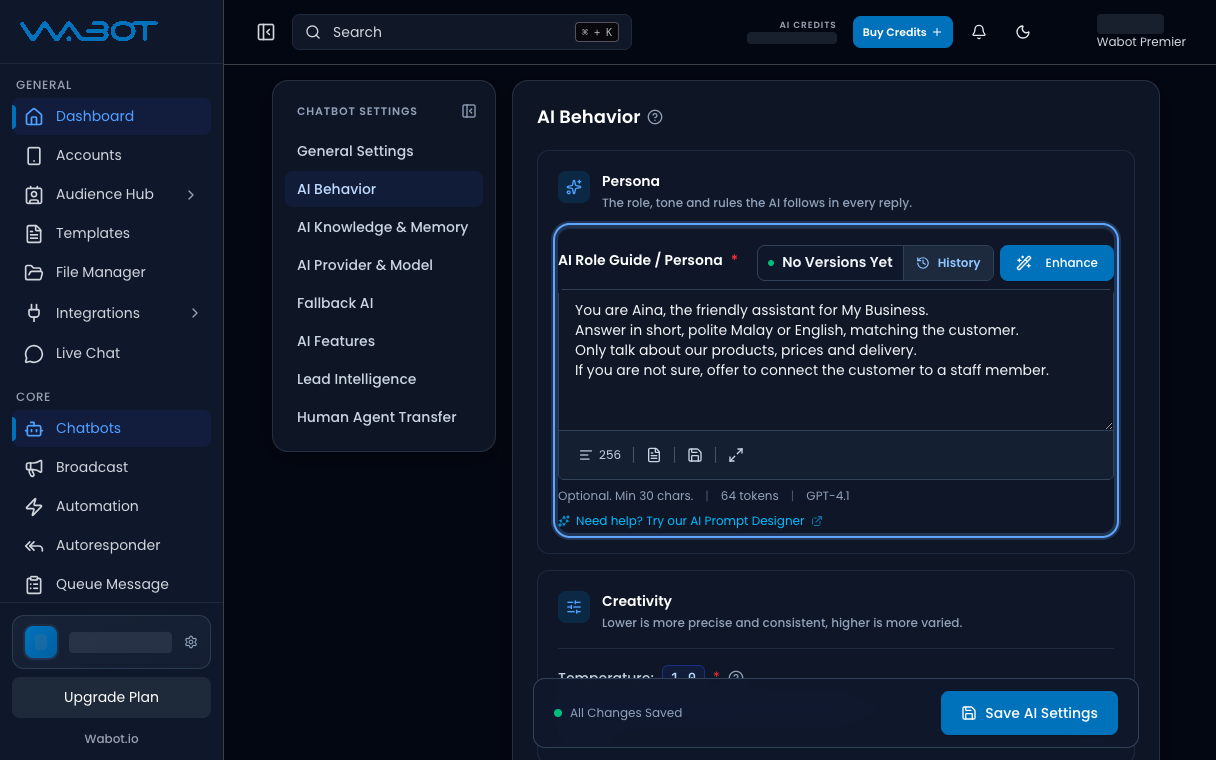Toggle dark mode moon icon
The image size is (1216, 760).
click(x=1023, y=32)
